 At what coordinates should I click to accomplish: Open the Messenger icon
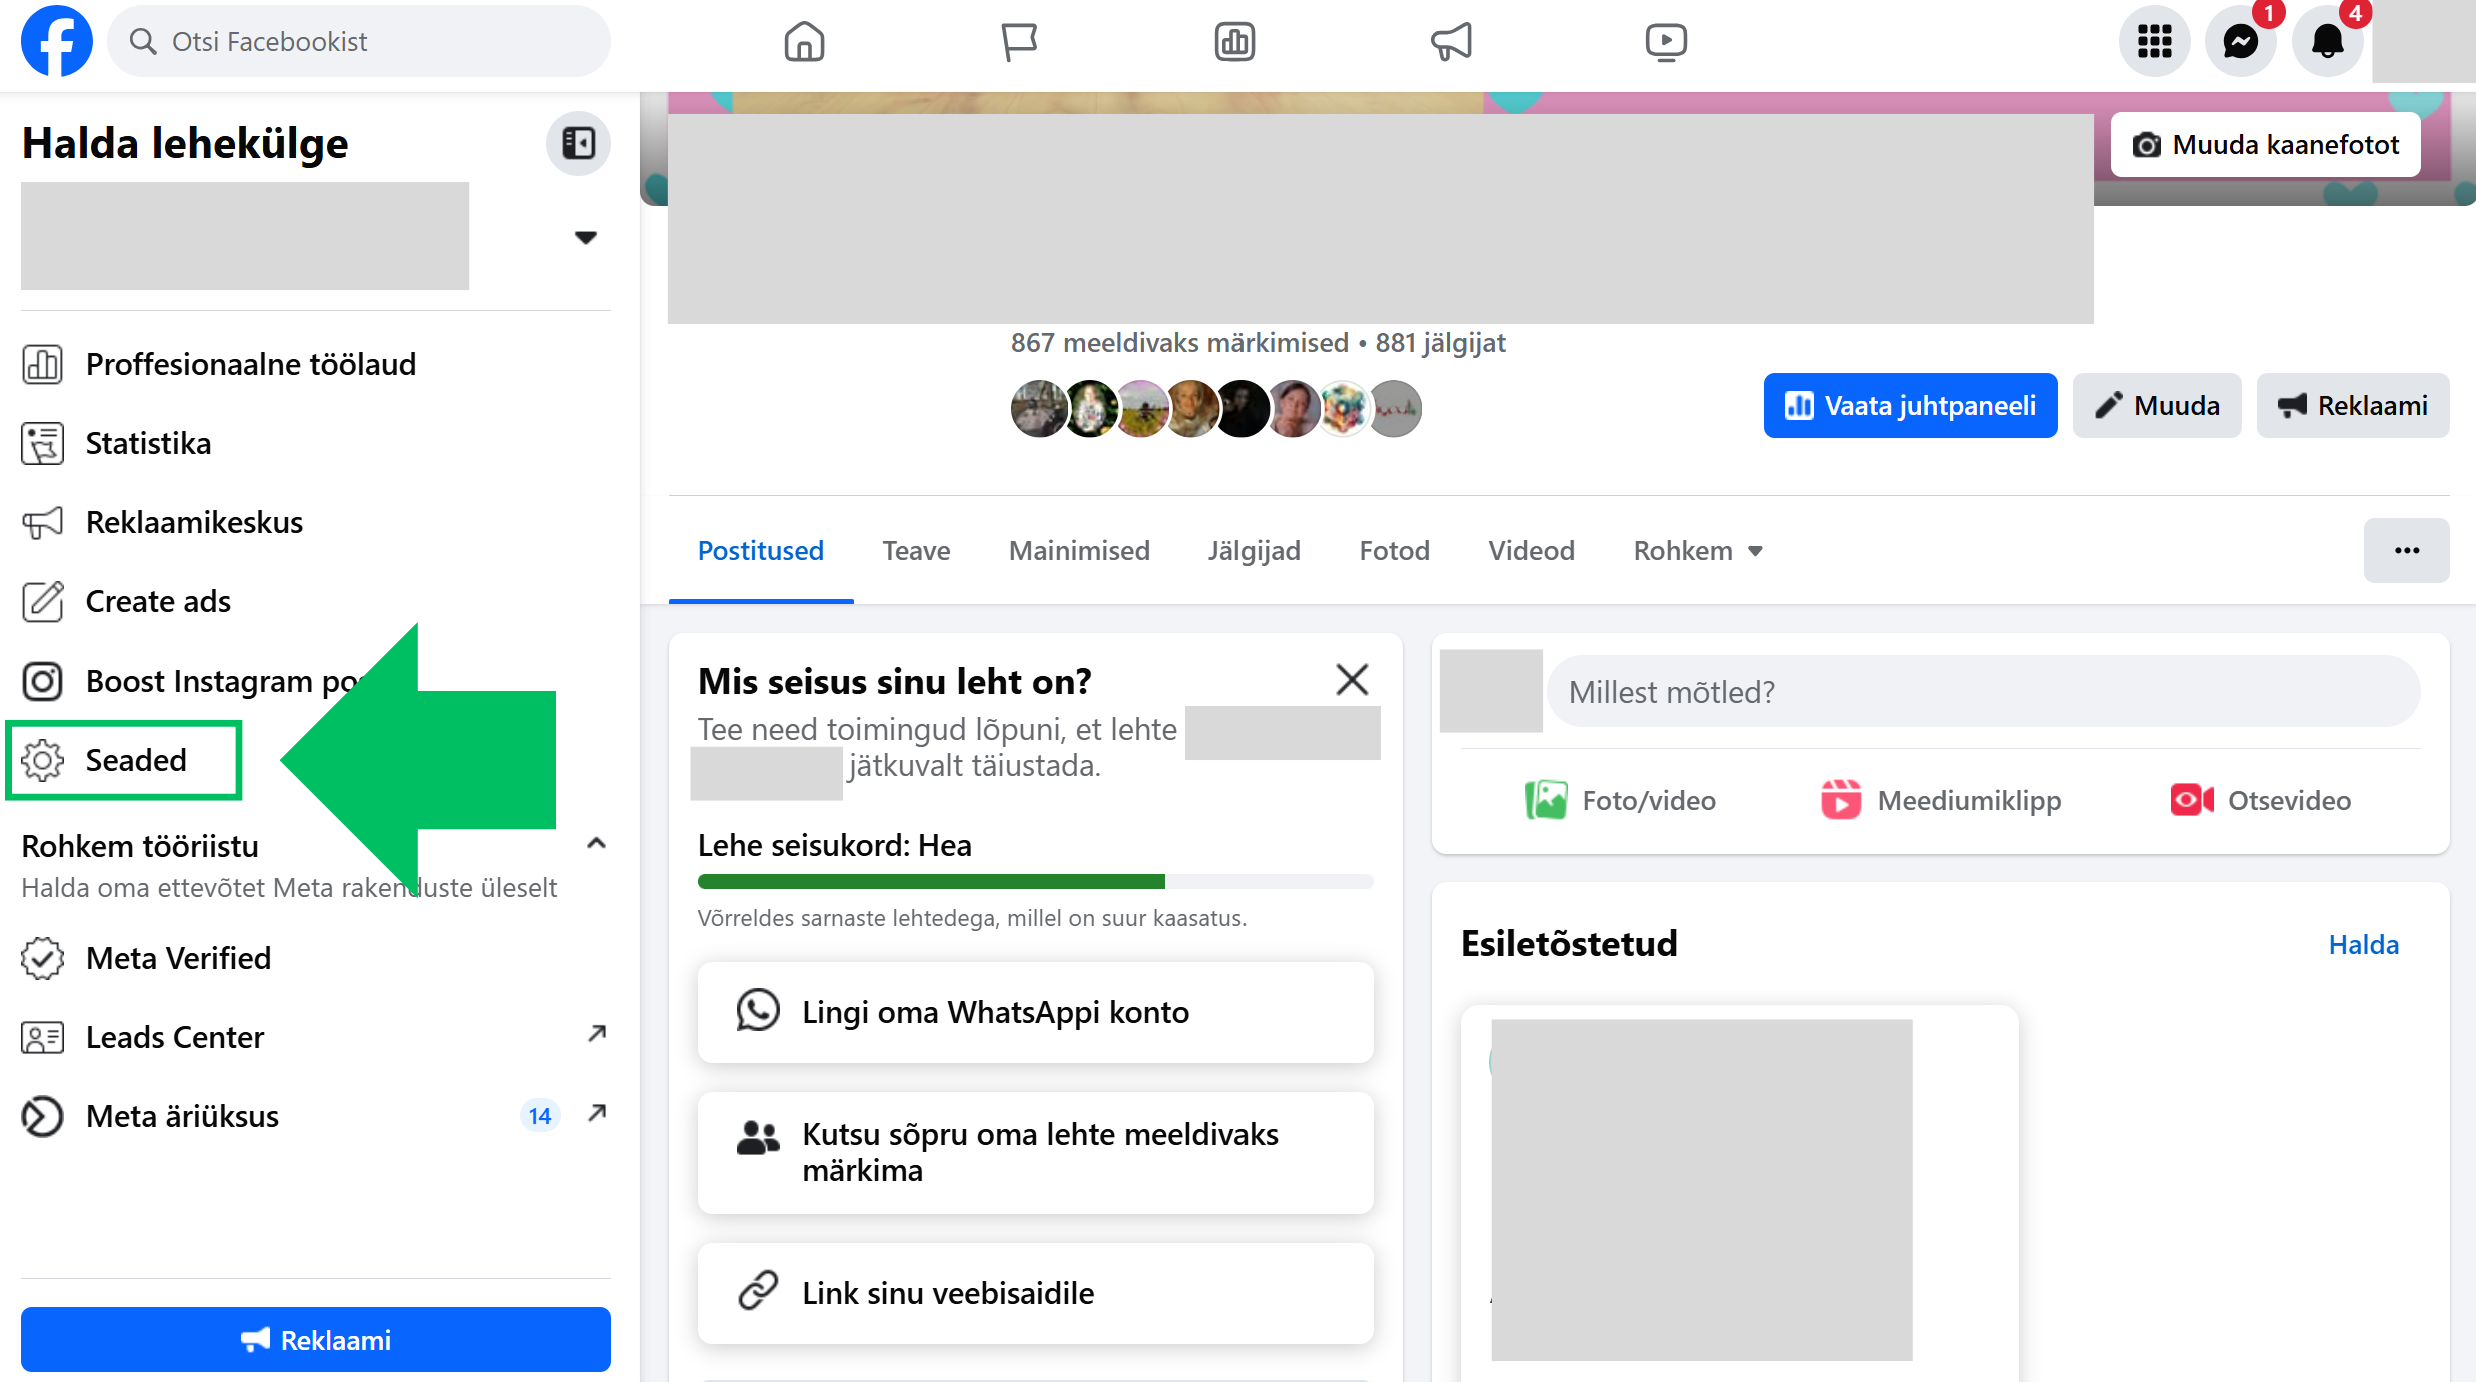pos(2240,41)
